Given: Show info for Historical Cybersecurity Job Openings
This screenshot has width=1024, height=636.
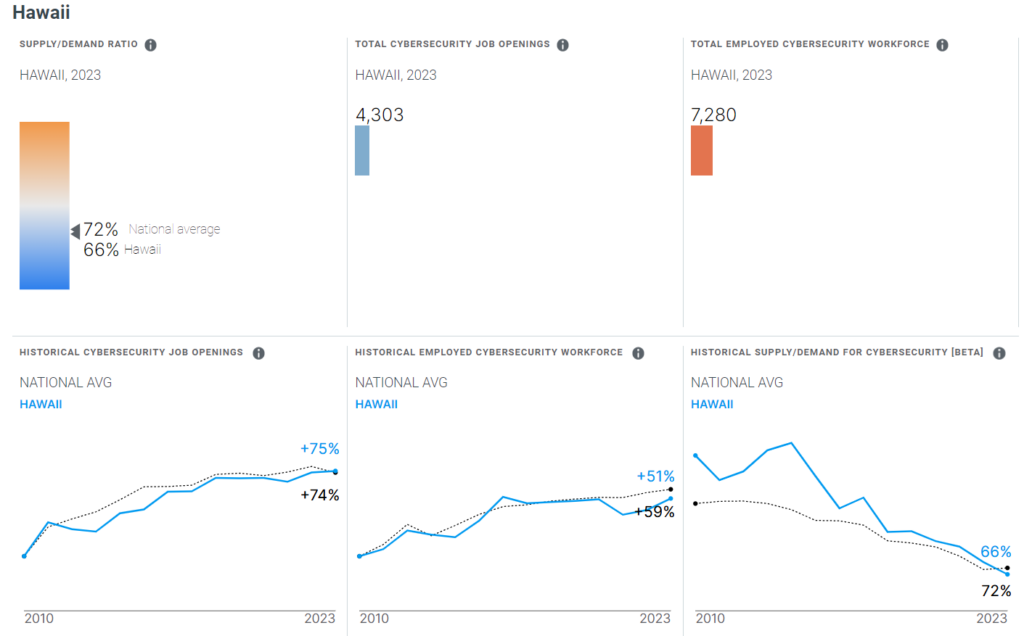Looking at the screenshot, I should 259,353.
